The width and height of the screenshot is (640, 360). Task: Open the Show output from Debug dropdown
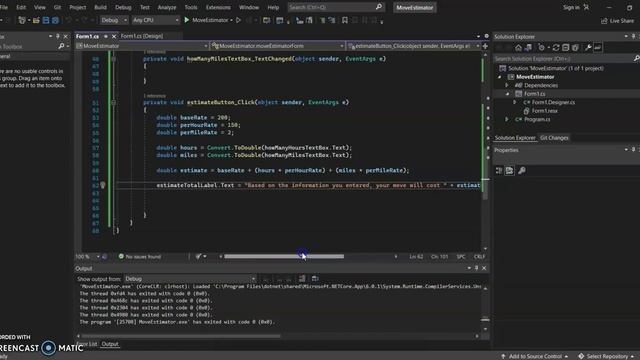tap(190, 279)
